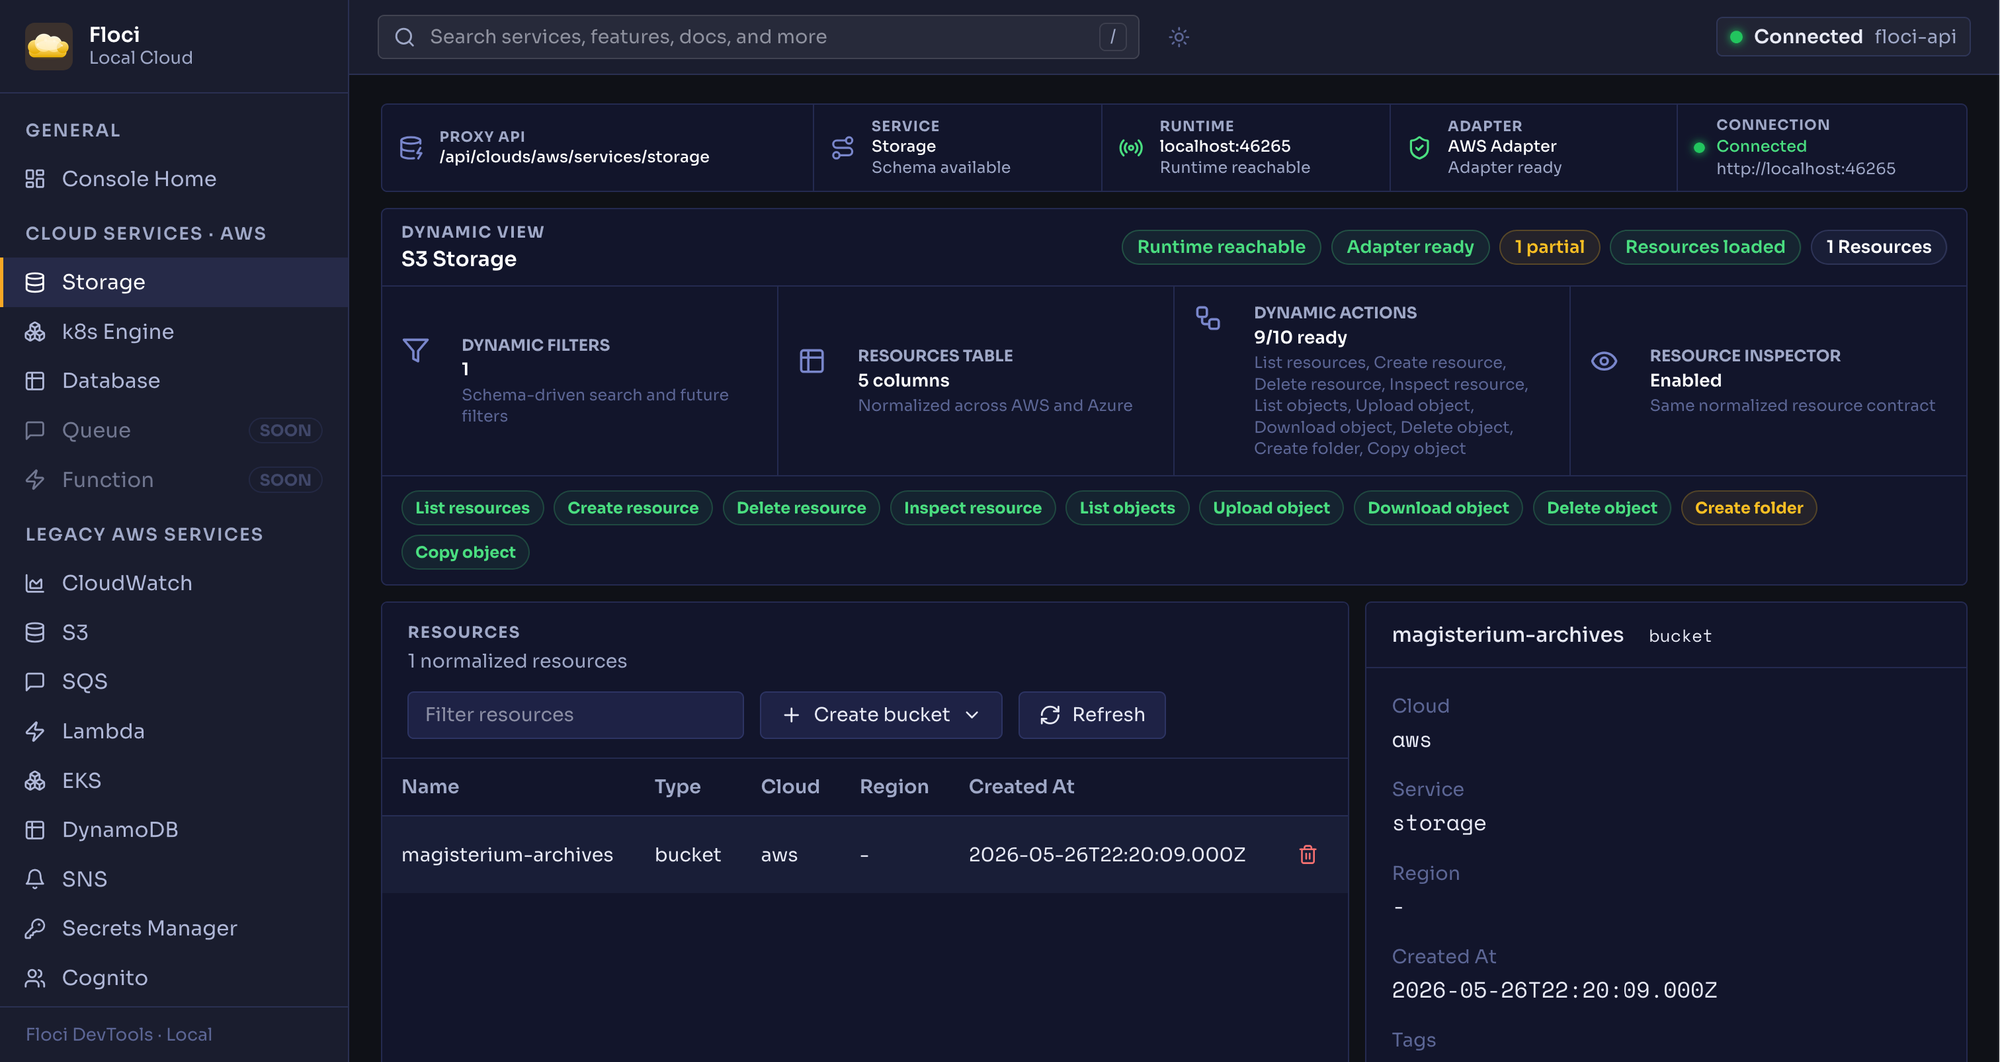Open Console Home in the sidebar
This screenshot has height=1062, width=2000.
click(174, 179)
